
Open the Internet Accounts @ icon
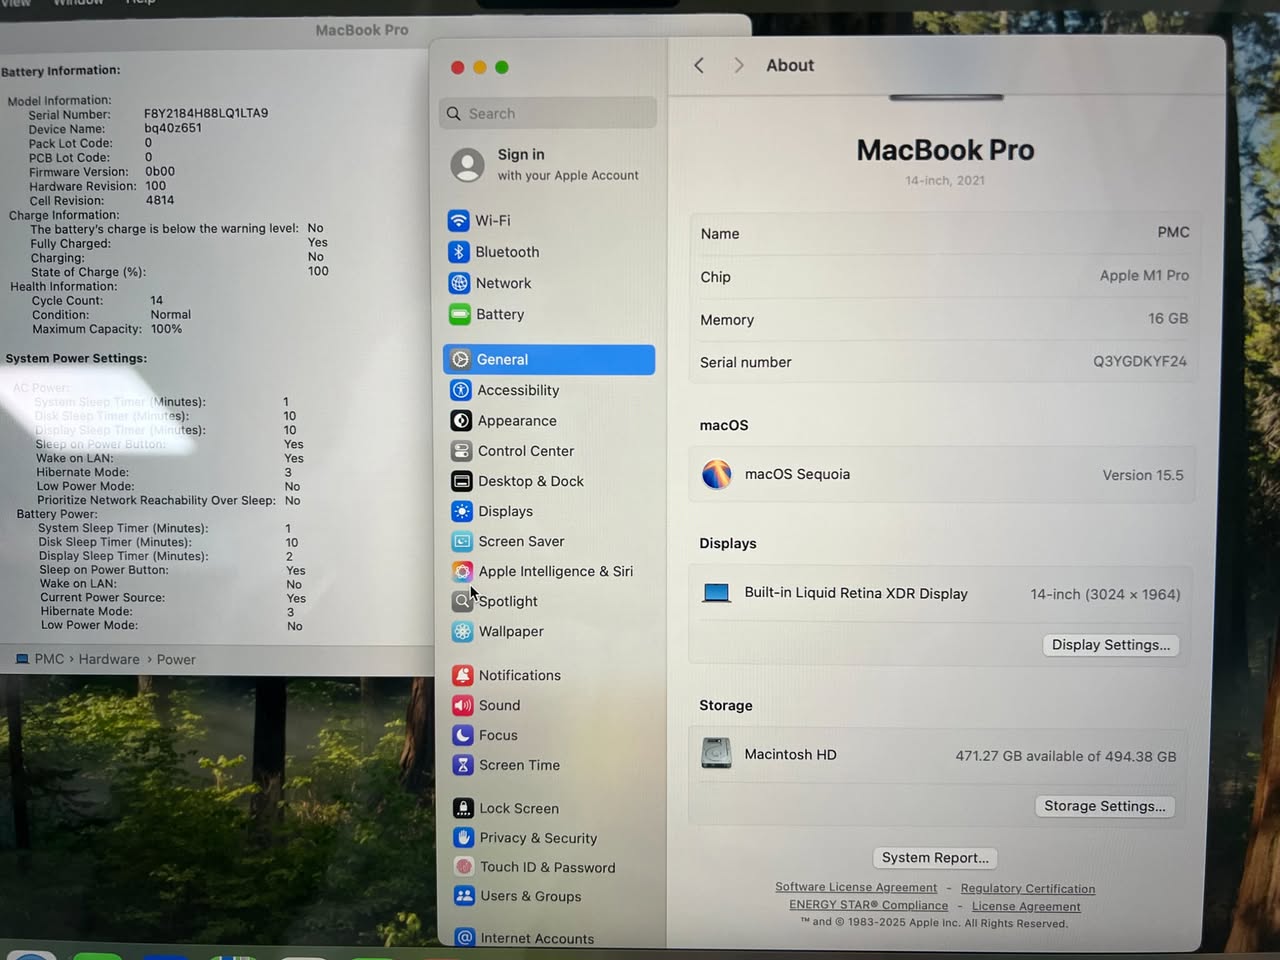(464, 937)
